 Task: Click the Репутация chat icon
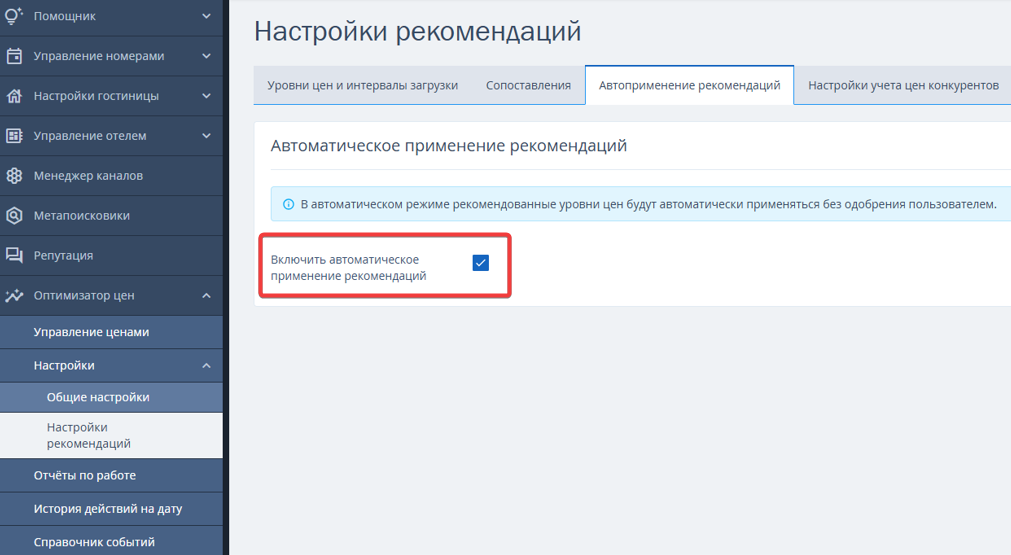(x=14, y=255)
